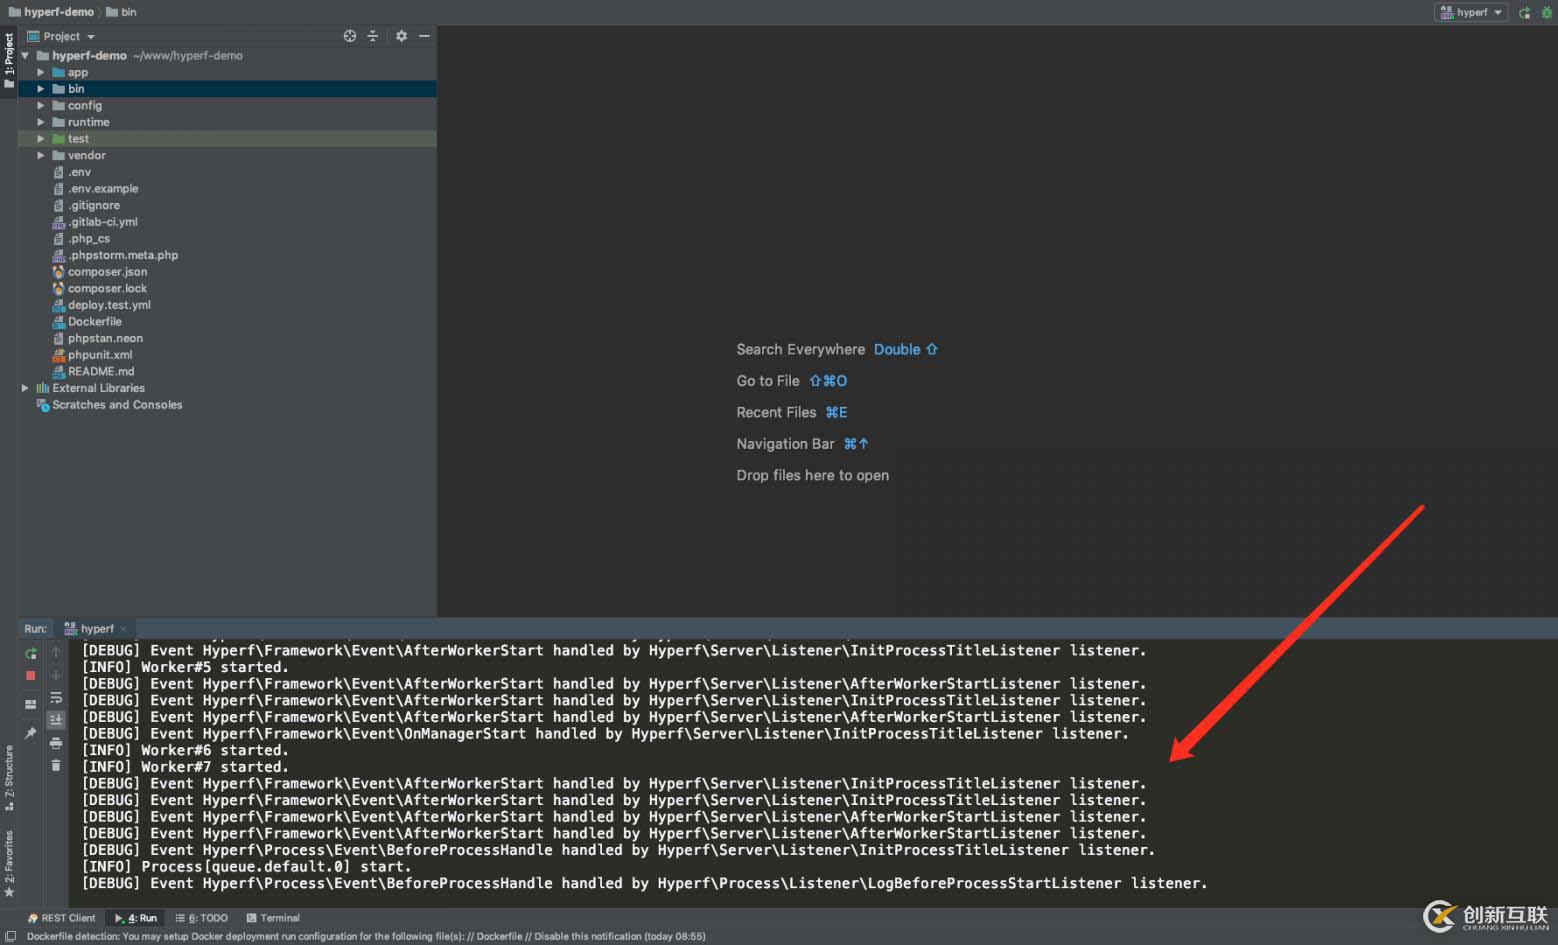The width and height of the screenshot is (1558, 945).
Task: Open Project panel gear settings
Action: pos(401,36)
